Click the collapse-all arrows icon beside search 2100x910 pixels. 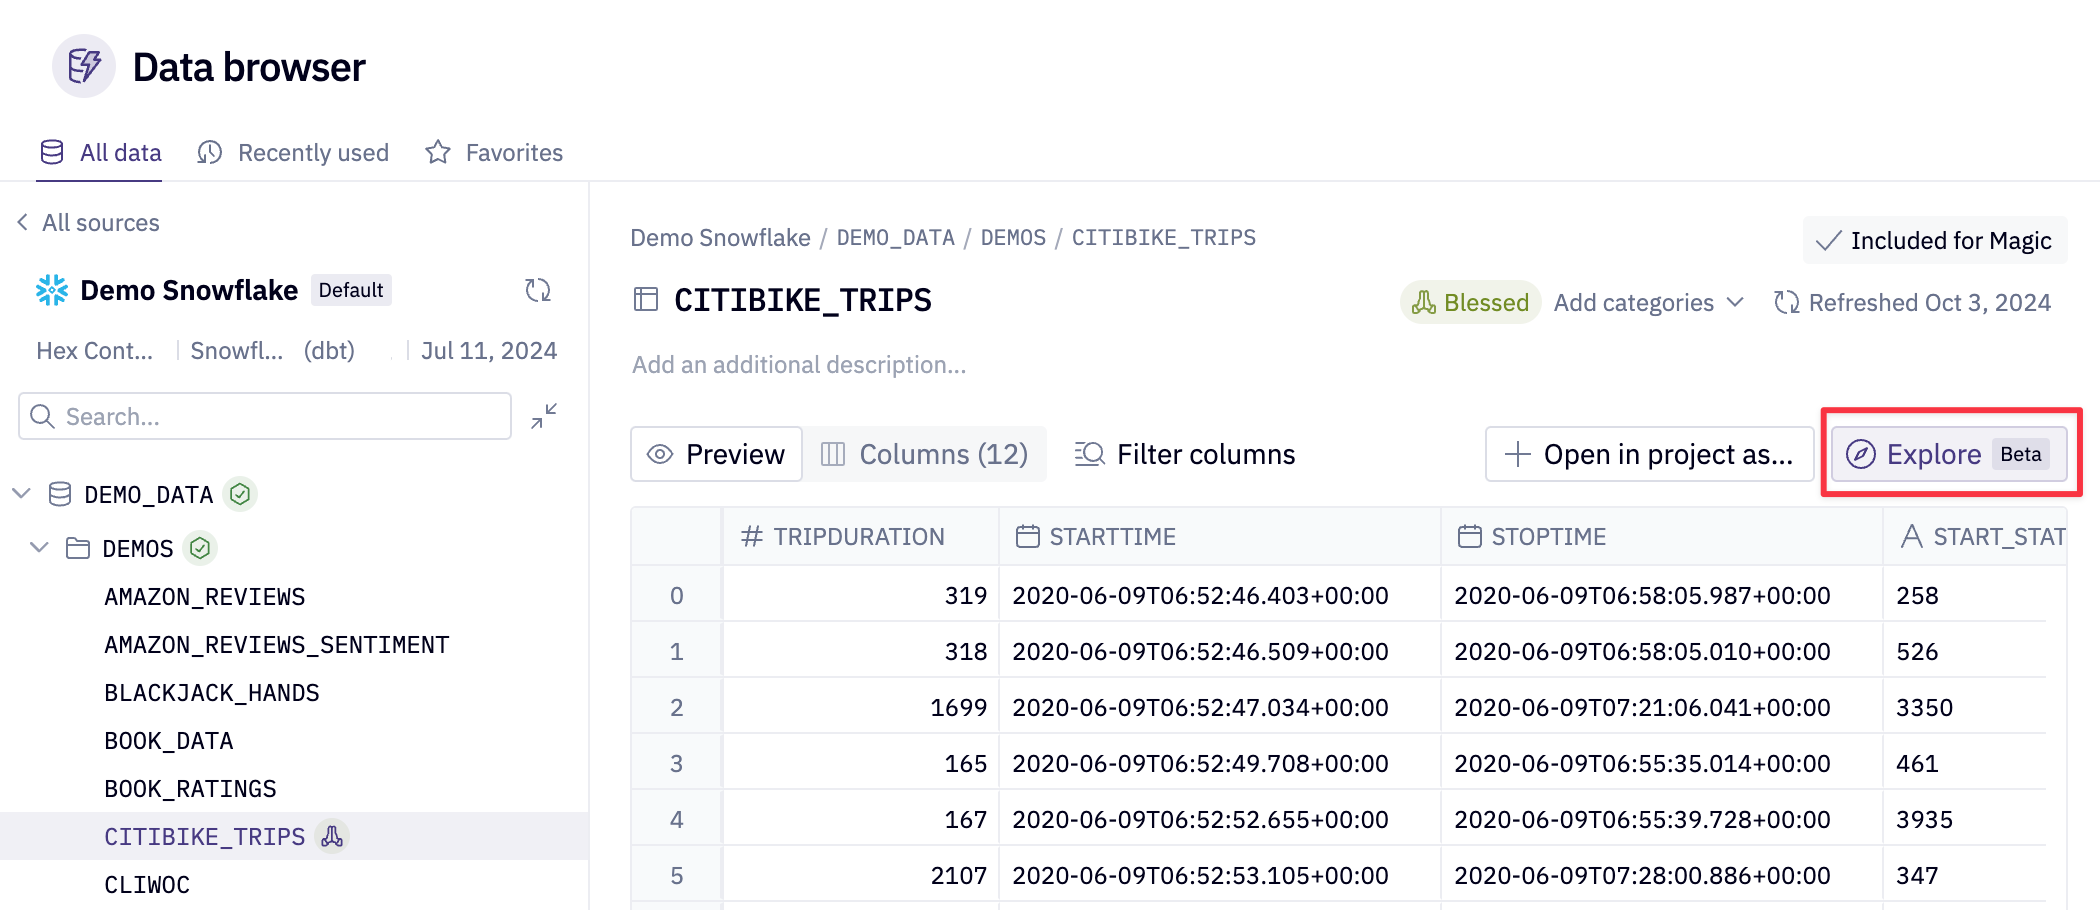coord(544,416)
